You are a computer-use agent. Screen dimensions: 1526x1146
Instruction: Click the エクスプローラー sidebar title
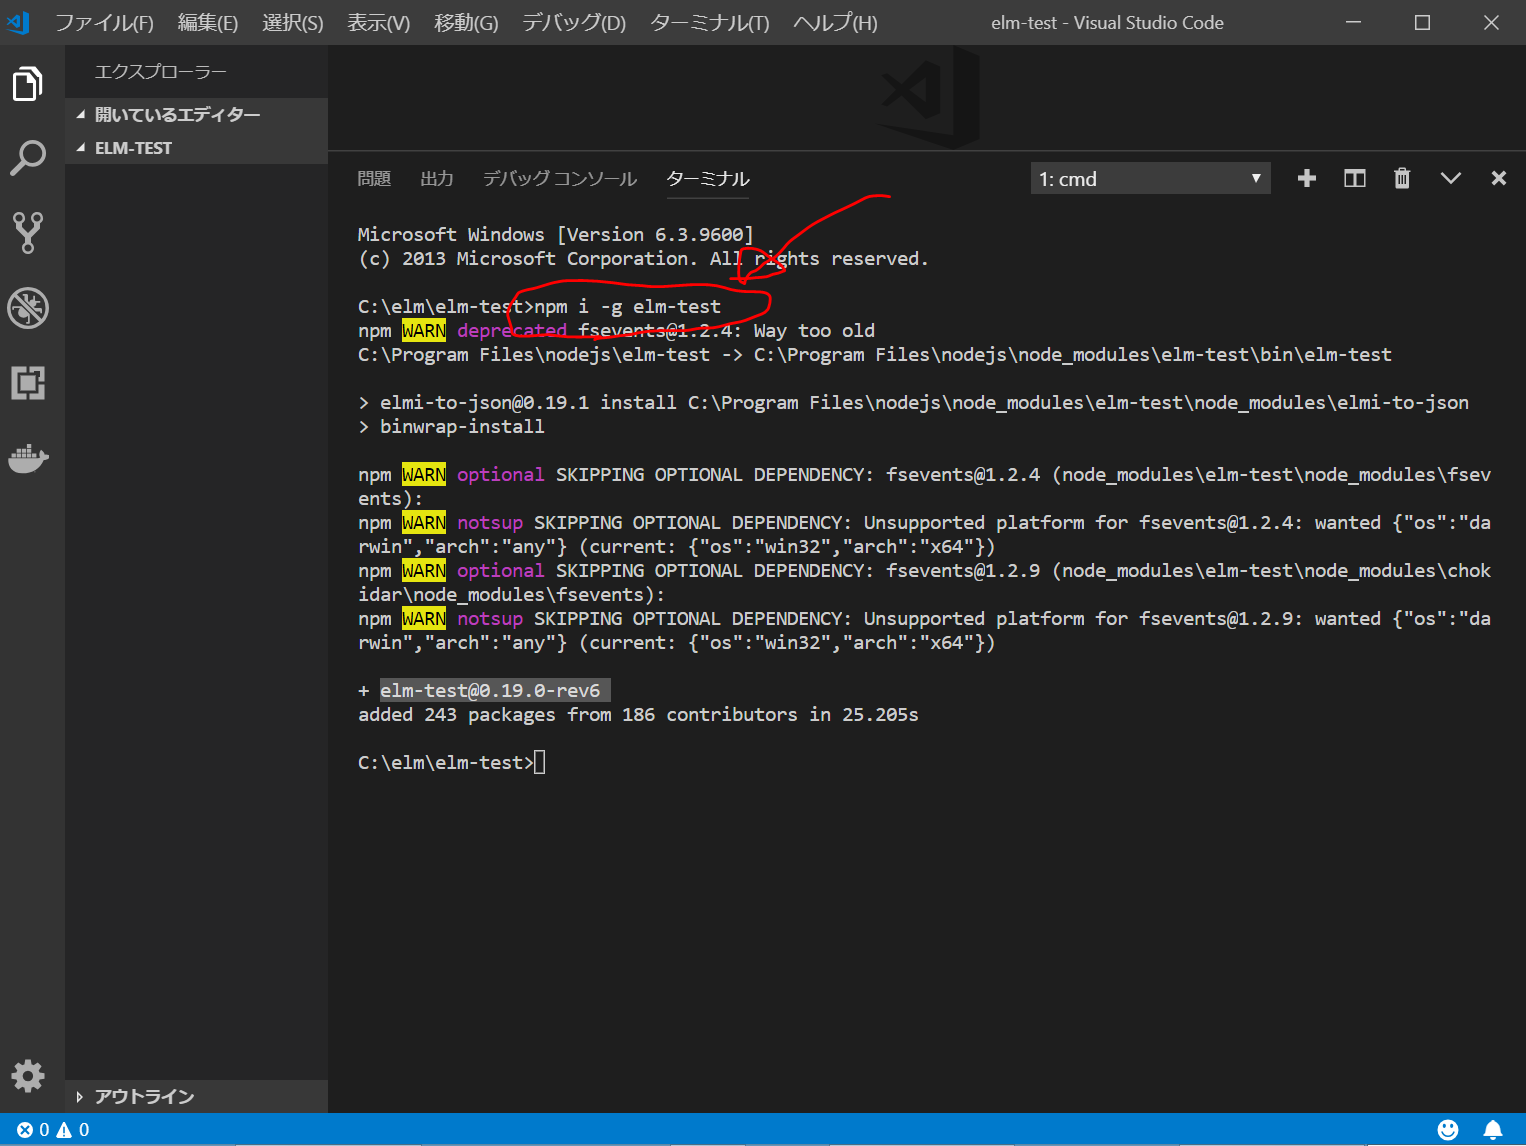click(x=160, y=72)
